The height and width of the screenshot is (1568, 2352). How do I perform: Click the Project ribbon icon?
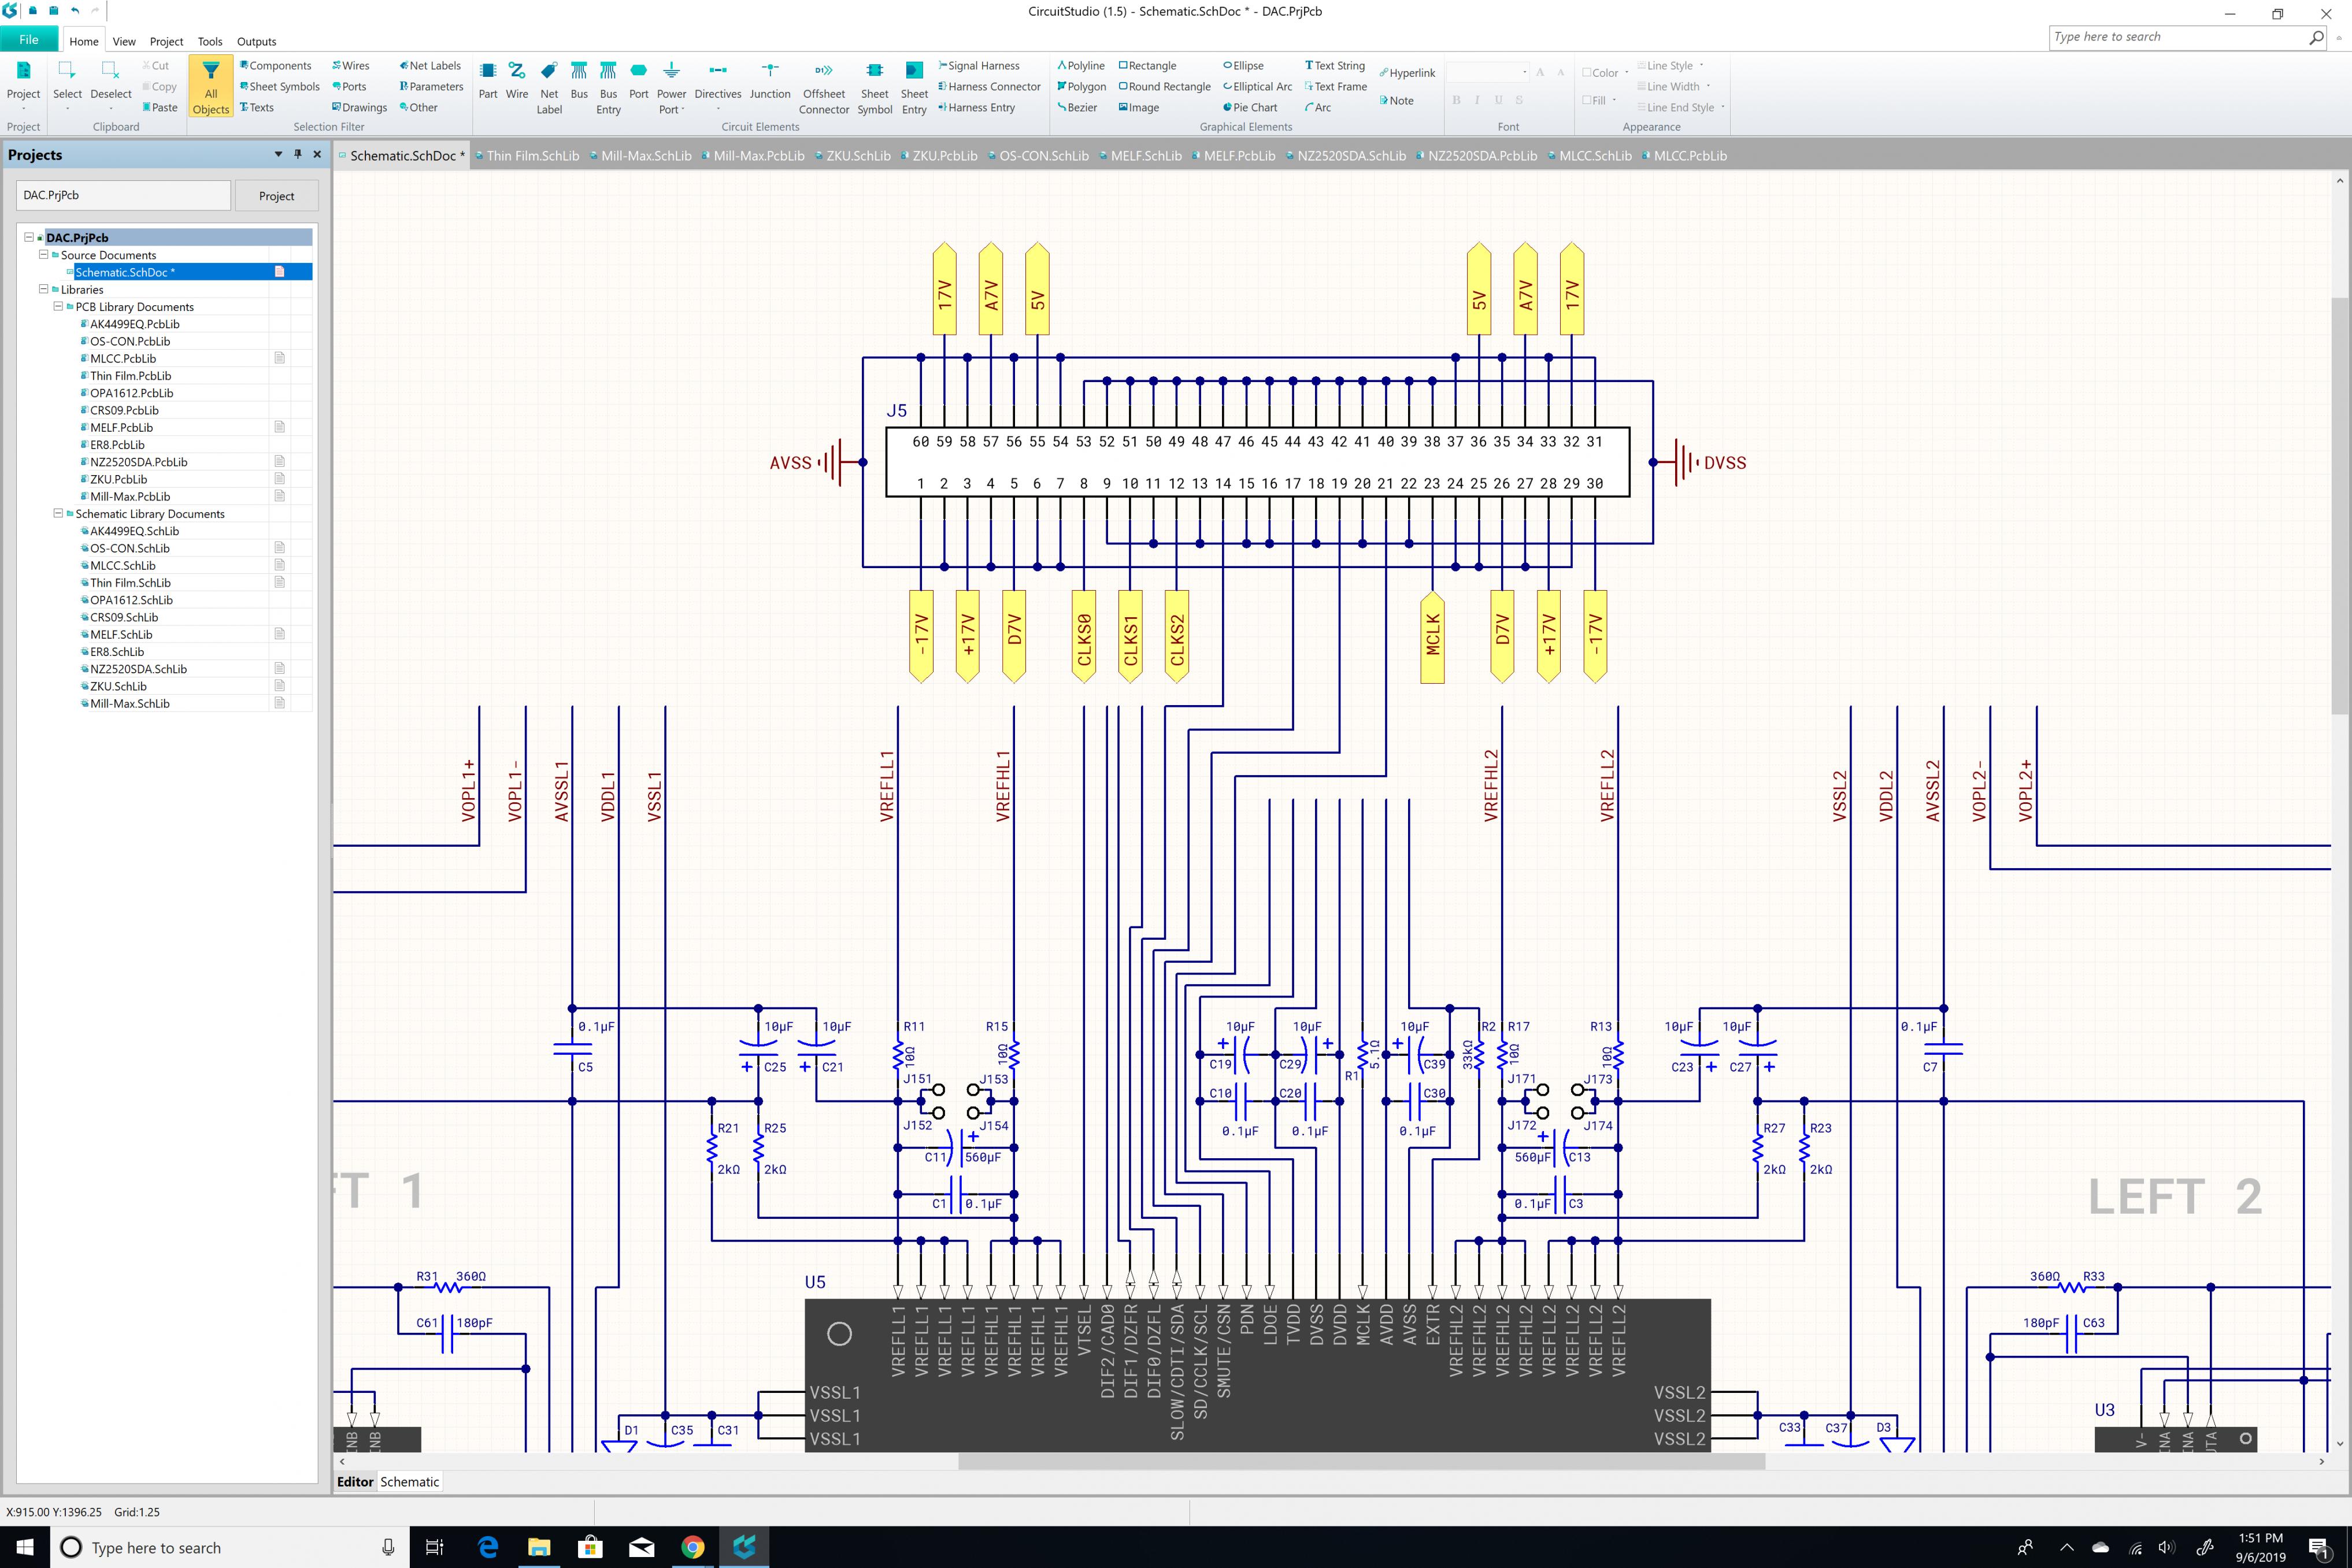click(x=23, y=85)
